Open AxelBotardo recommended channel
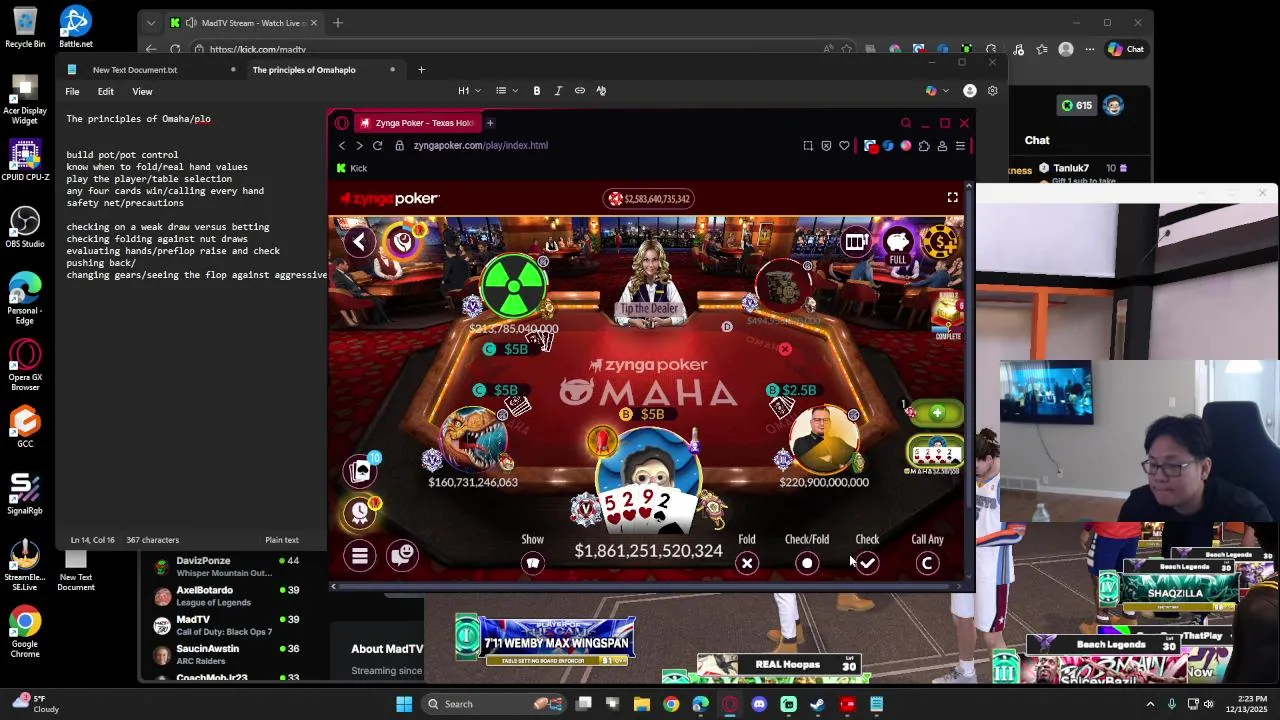This screenshot has width=1280, height=720. click(226, 596)
